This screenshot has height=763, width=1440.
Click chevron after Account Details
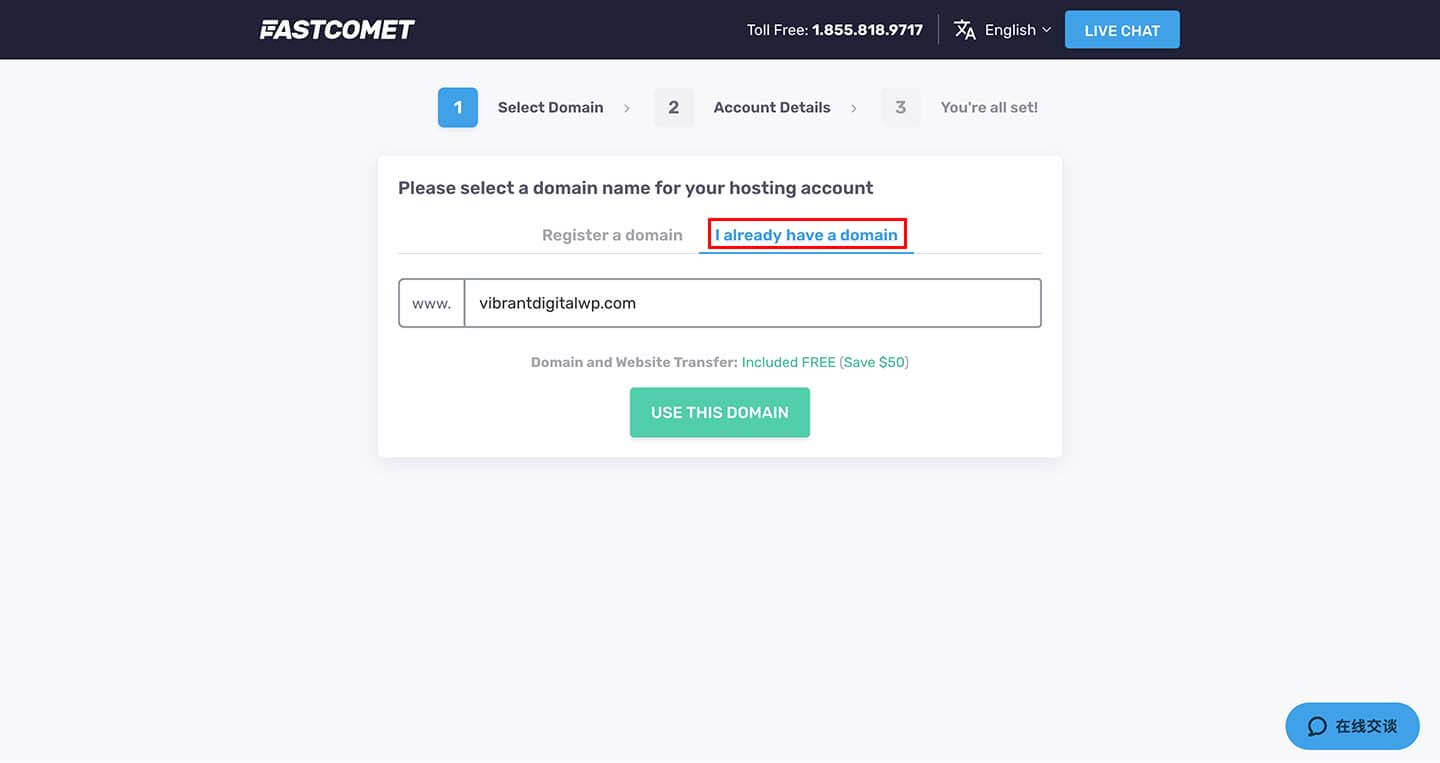pyautogui.click(x=854, y=108)
